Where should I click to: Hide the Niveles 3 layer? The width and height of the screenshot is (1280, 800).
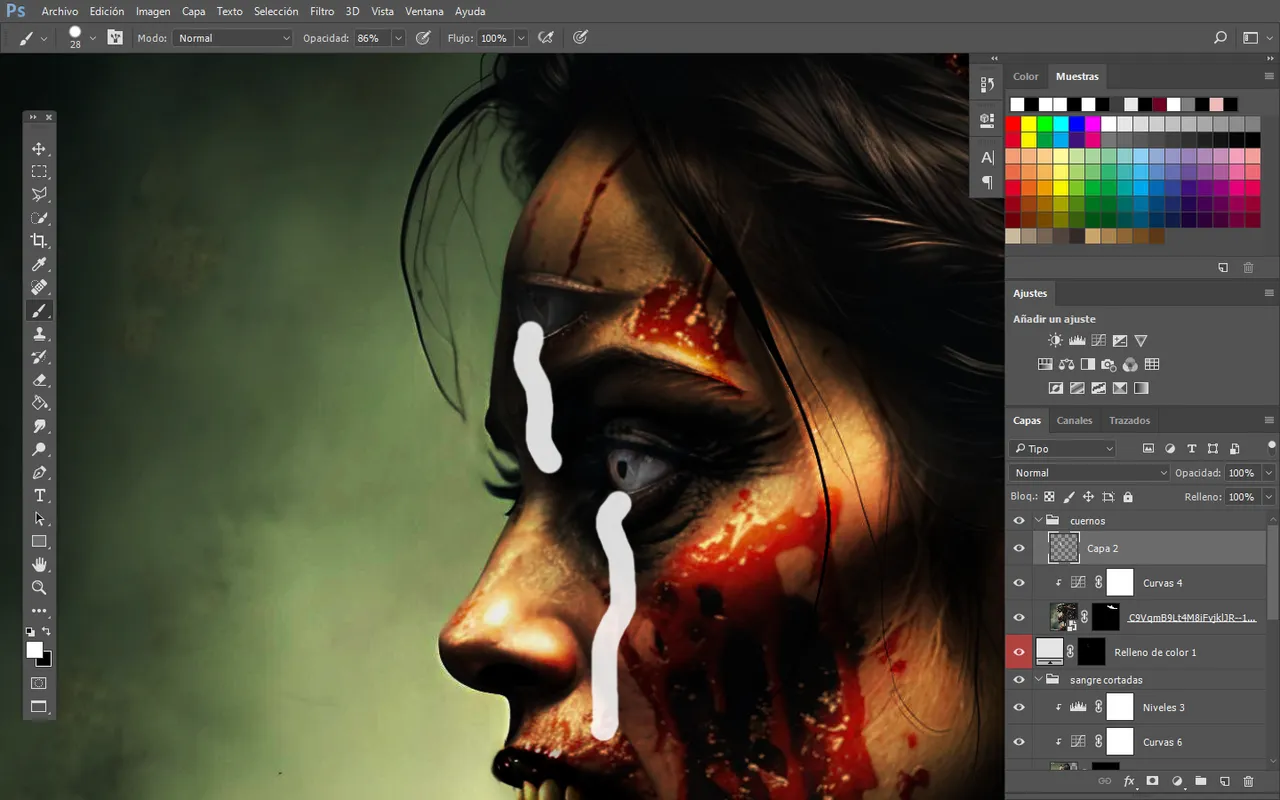[1019, 707]
